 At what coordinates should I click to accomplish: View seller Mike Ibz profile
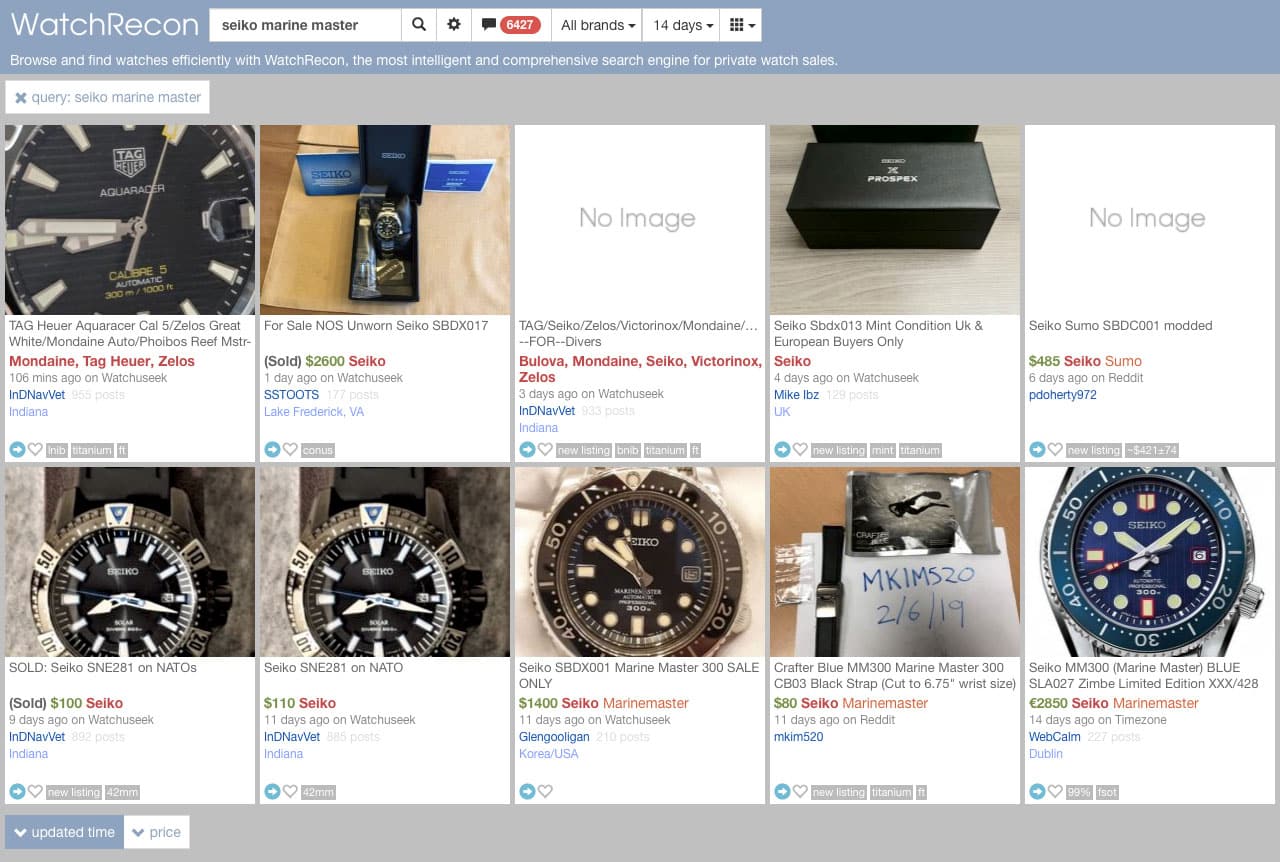796,395
